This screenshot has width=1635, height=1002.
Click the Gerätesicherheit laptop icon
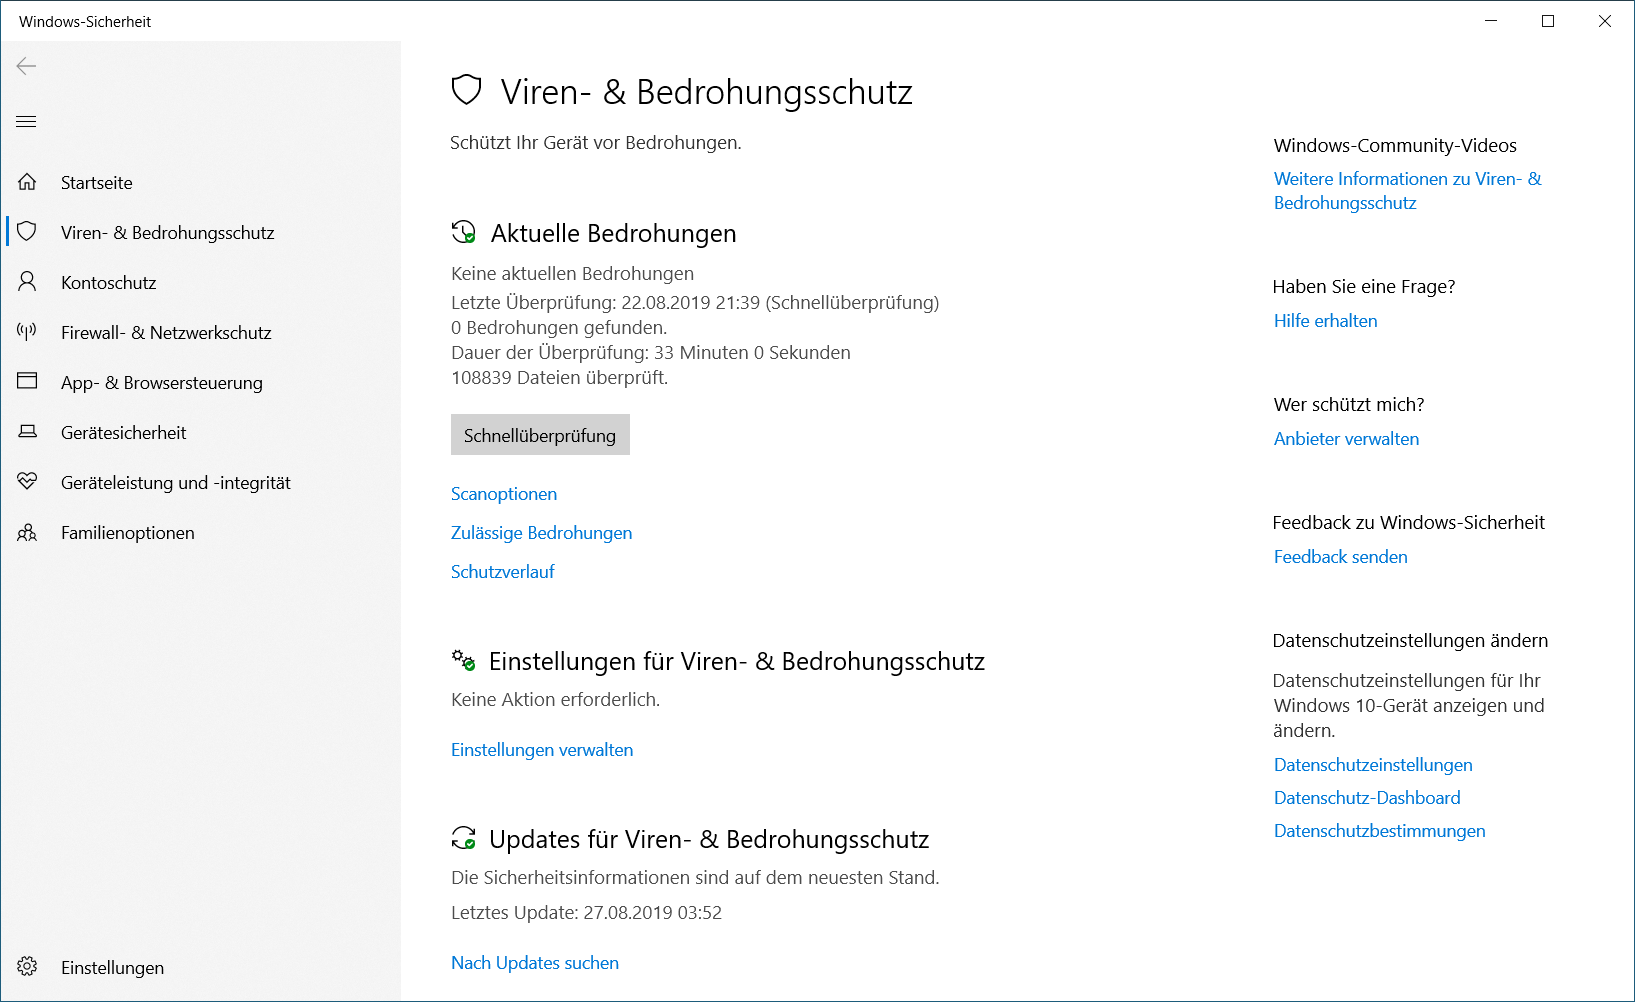(27, 432)
